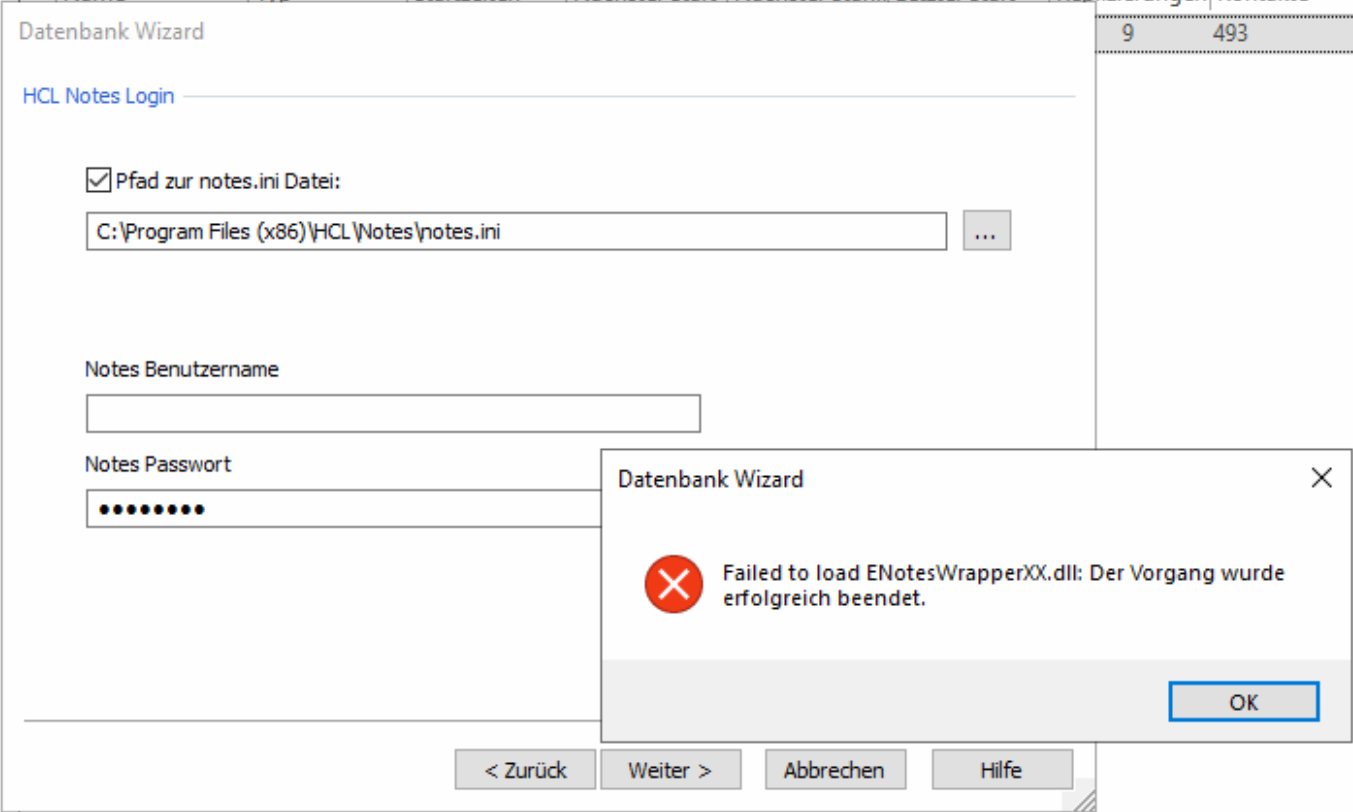This screenshot has height=812, width=1353.
Task: Click the red error icon in the dialog
Action: coord(673,586)
